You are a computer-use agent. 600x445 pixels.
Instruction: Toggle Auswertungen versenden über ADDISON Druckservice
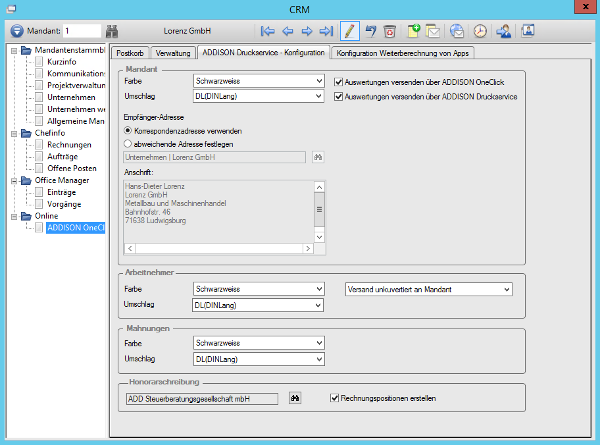(338, 97)
